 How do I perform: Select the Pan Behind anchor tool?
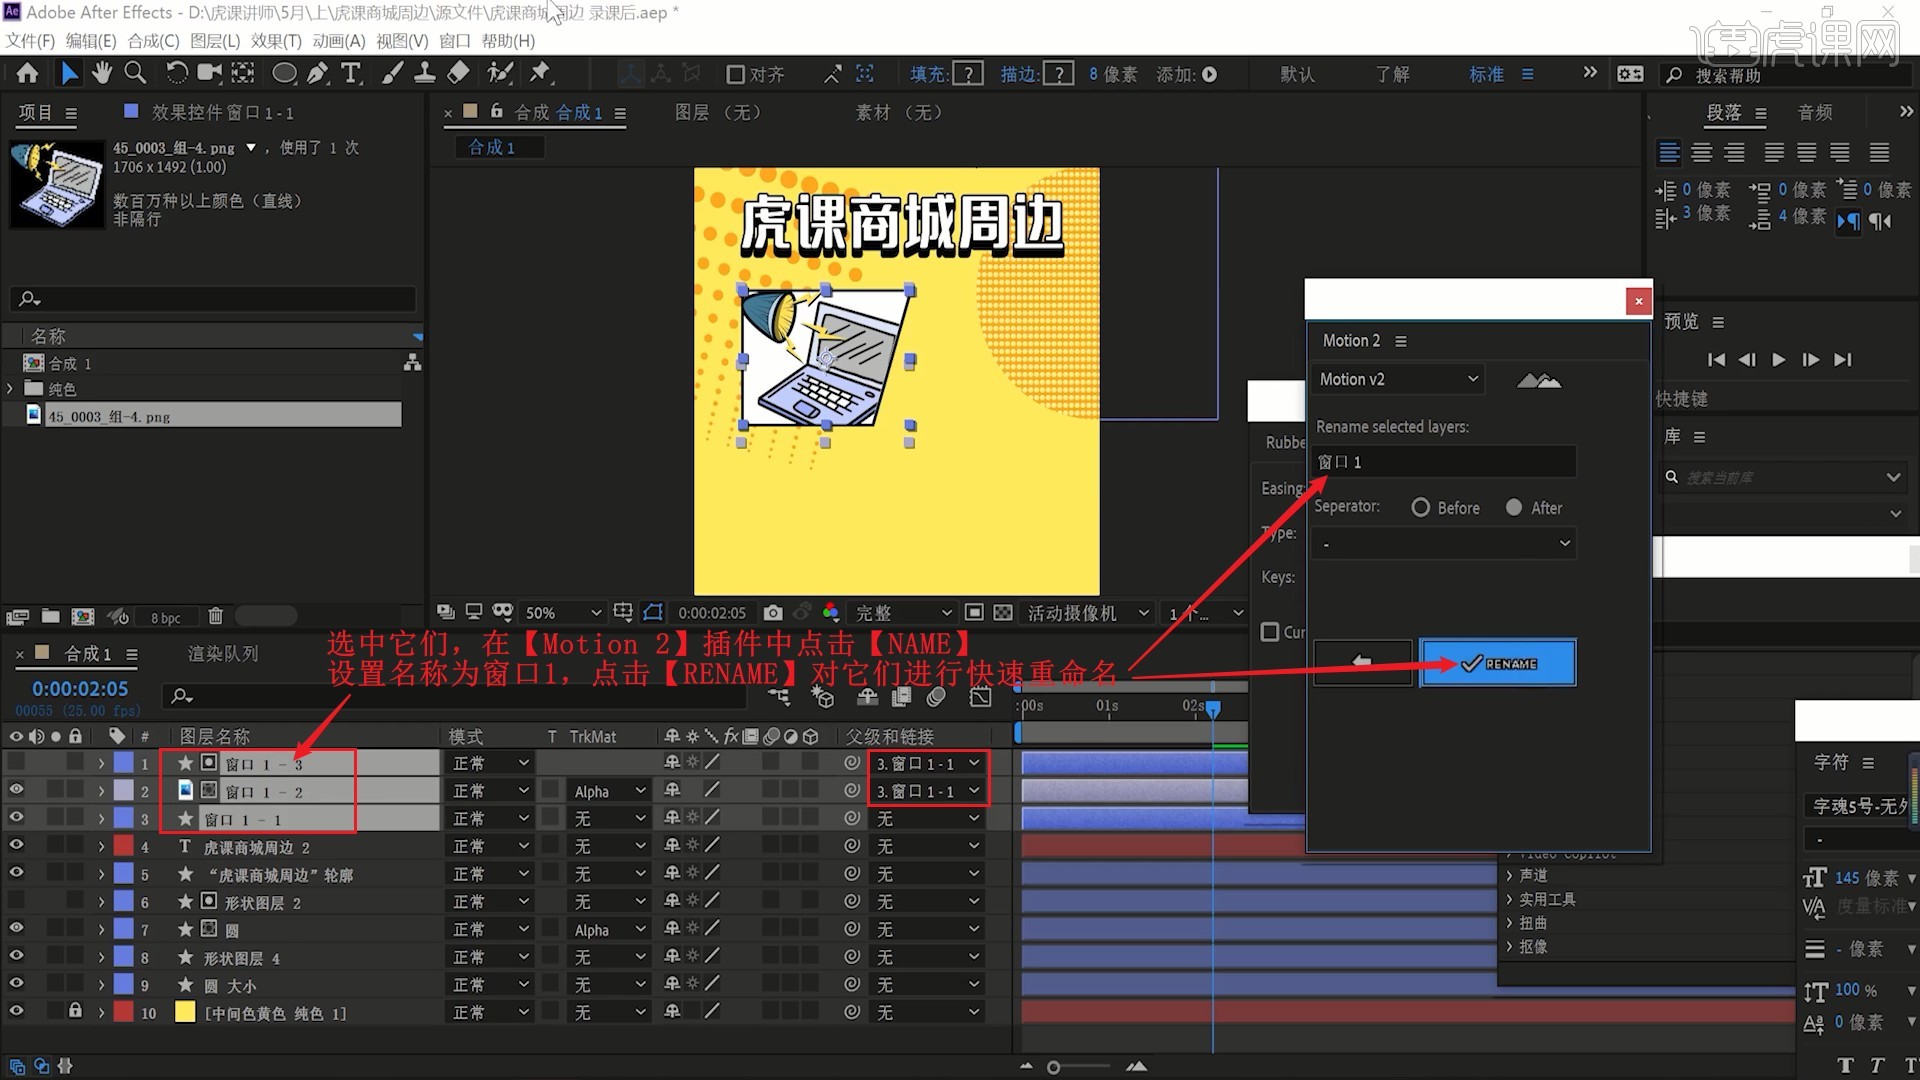(x=243, y=73)
